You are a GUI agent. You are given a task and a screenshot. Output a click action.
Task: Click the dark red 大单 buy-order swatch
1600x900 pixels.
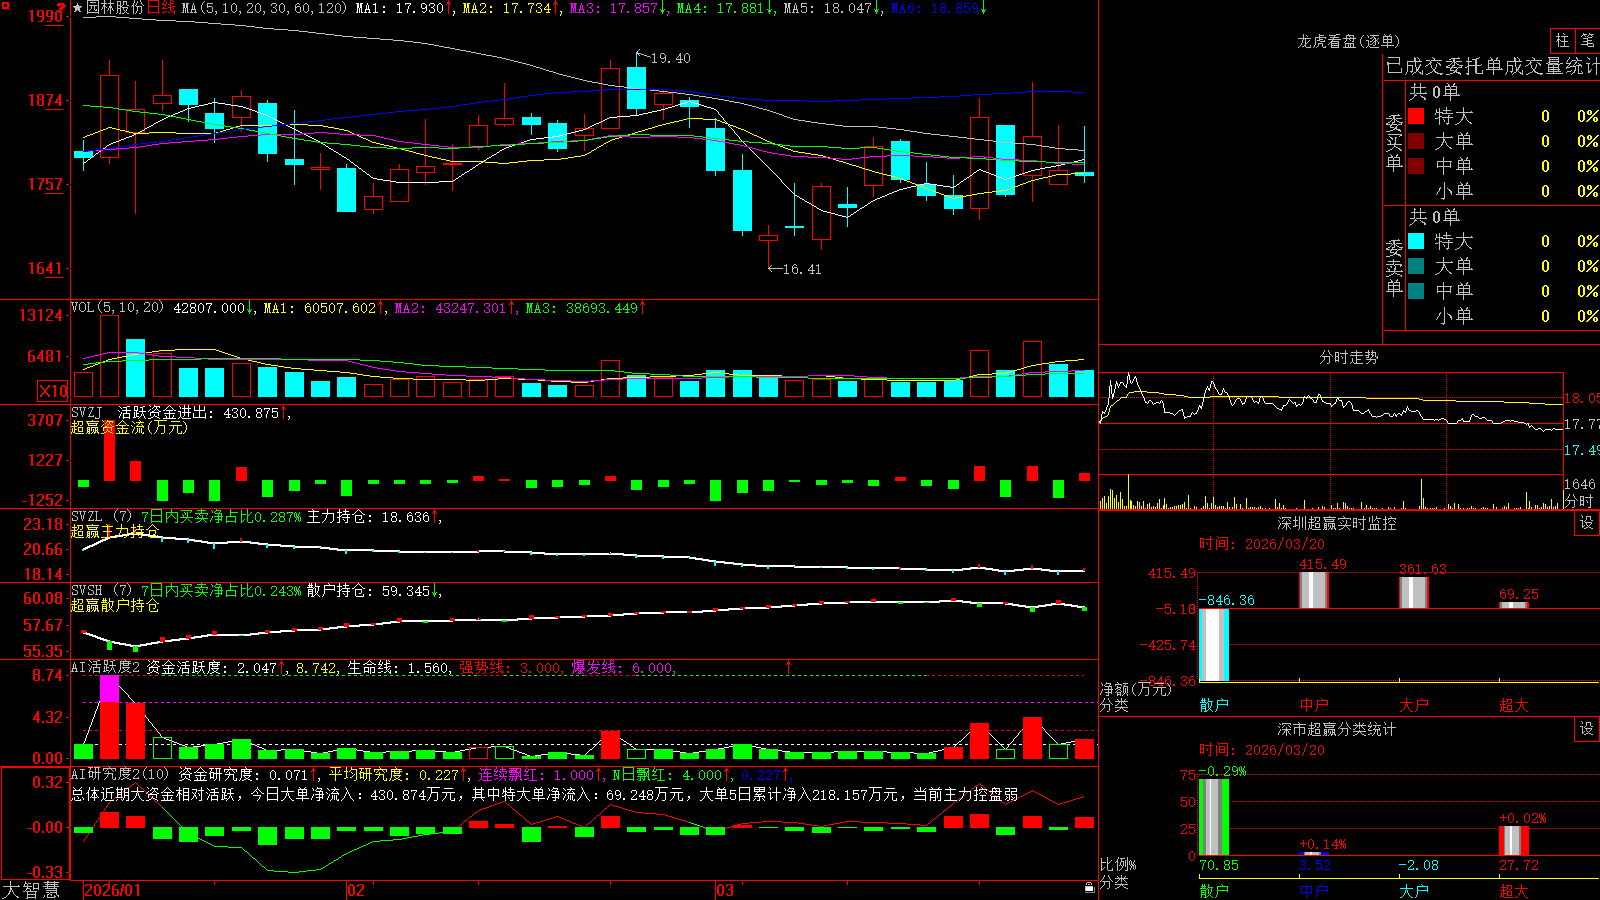[1416, 141]
